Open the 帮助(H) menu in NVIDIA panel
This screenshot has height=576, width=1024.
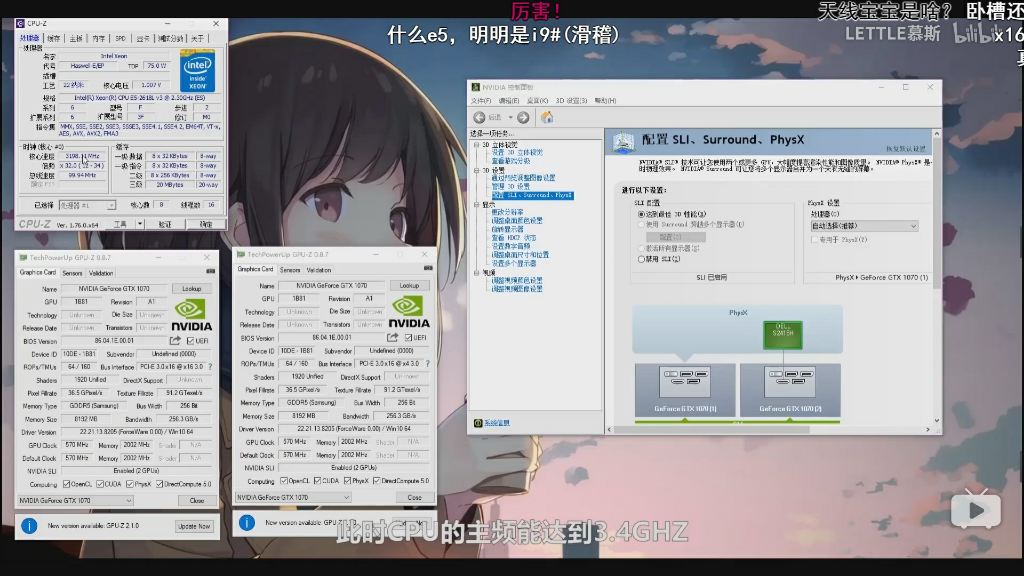pos(605,101)
